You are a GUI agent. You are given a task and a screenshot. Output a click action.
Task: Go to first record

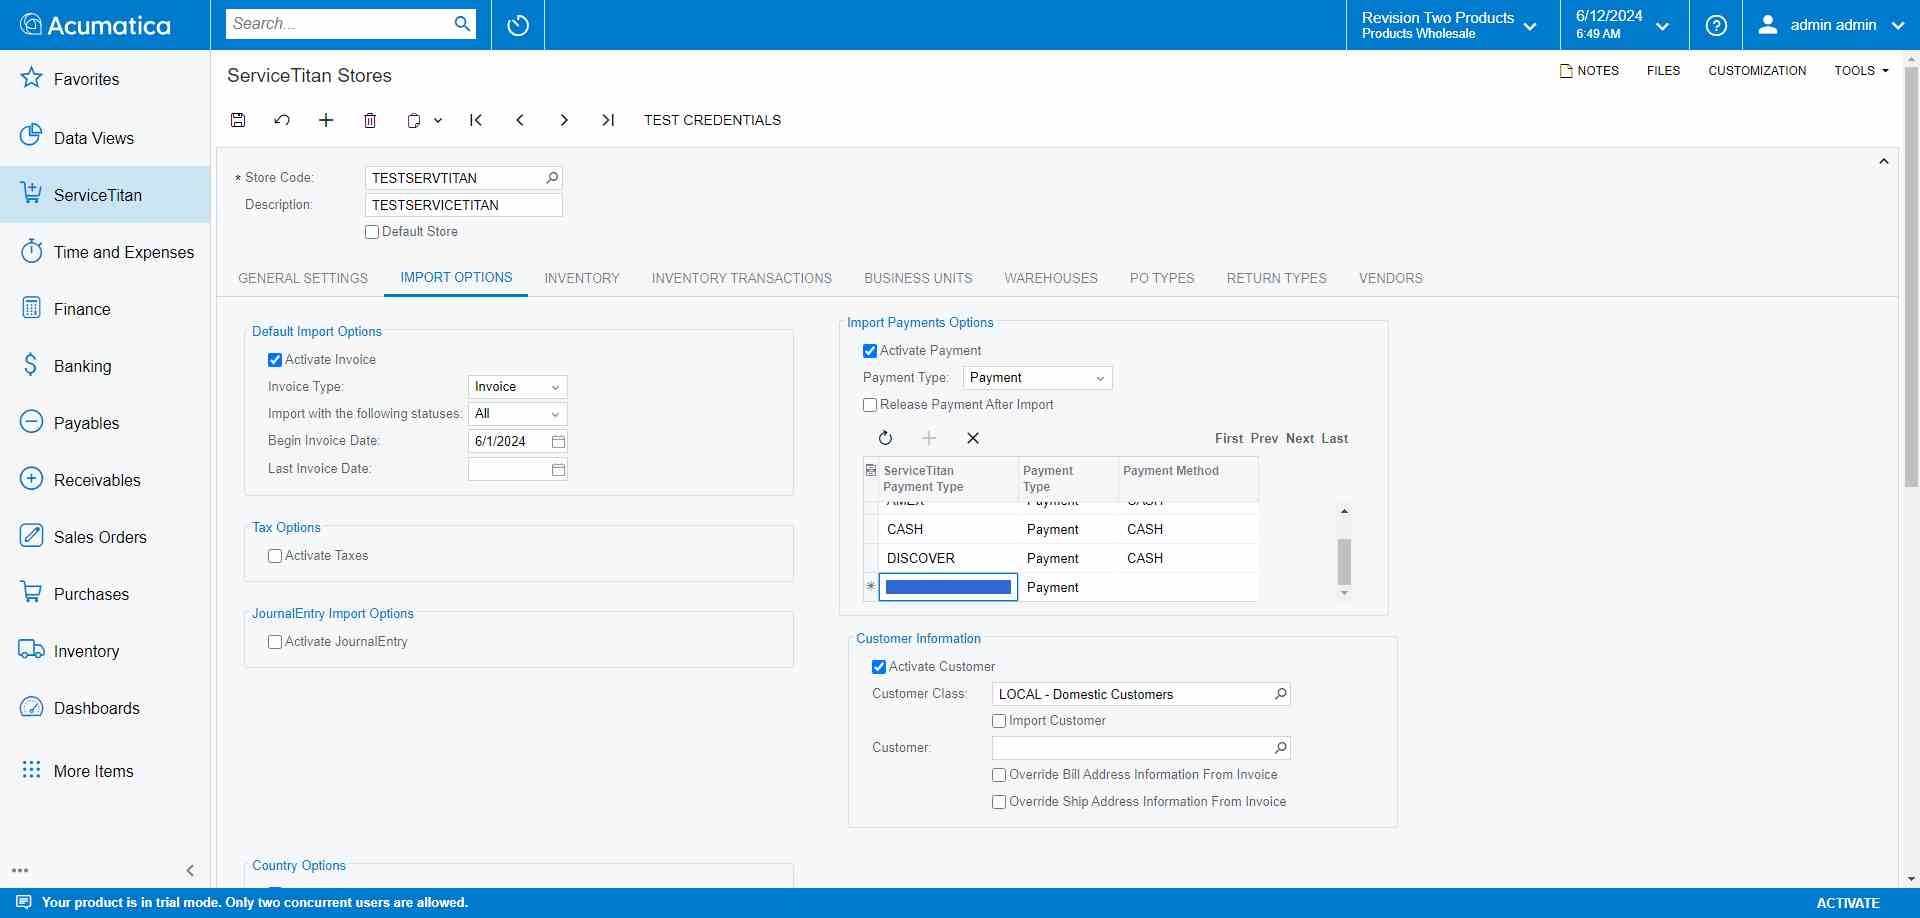[476, 120]
